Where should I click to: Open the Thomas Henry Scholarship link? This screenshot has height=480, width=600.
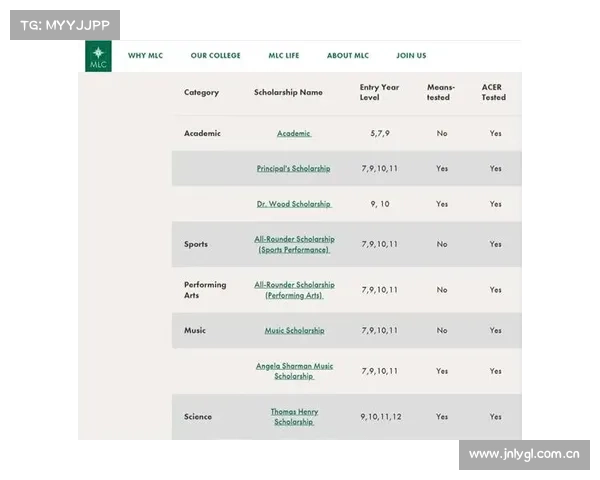click(294, 416)
